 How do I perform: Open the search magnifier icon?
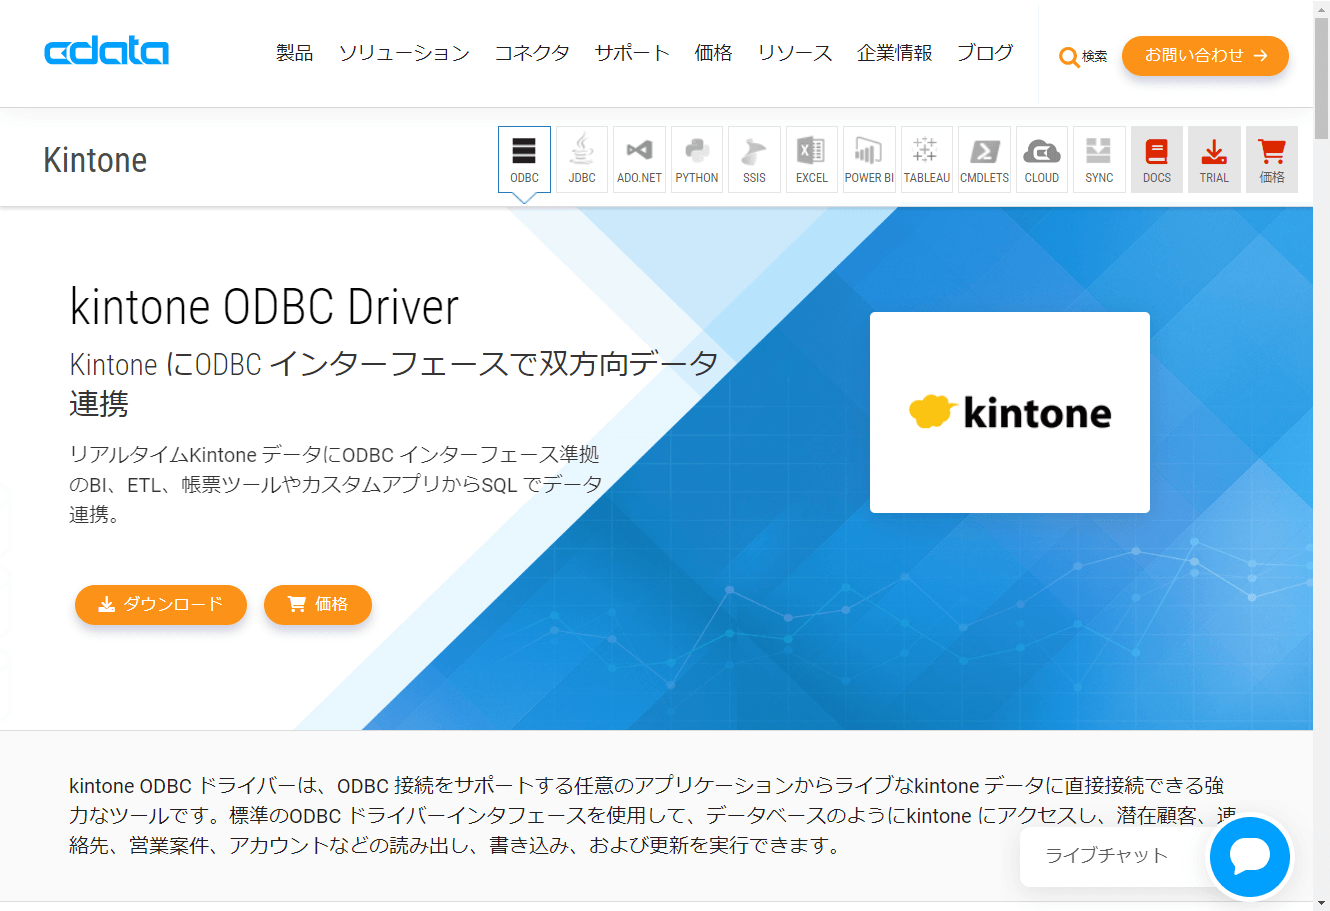[1068, 57]
